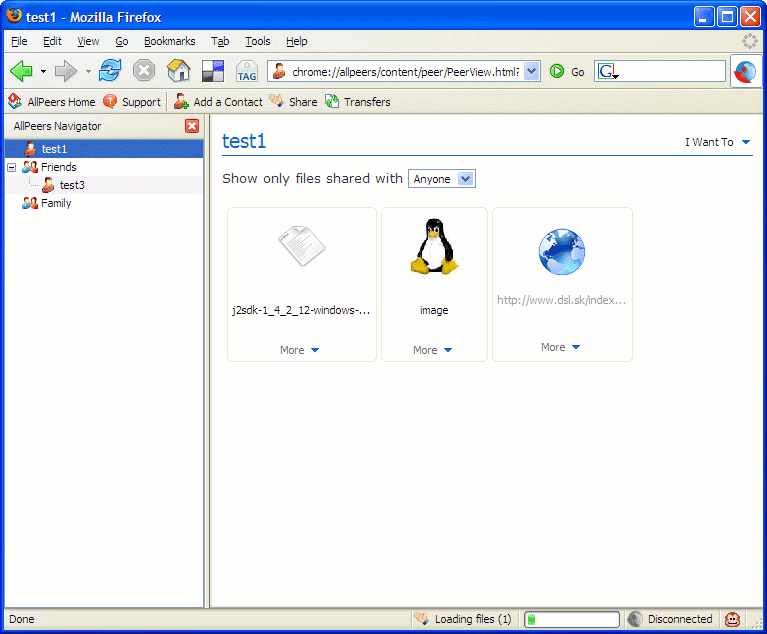Open the Tab menu
767x634 pixels.
pos(220,41)
